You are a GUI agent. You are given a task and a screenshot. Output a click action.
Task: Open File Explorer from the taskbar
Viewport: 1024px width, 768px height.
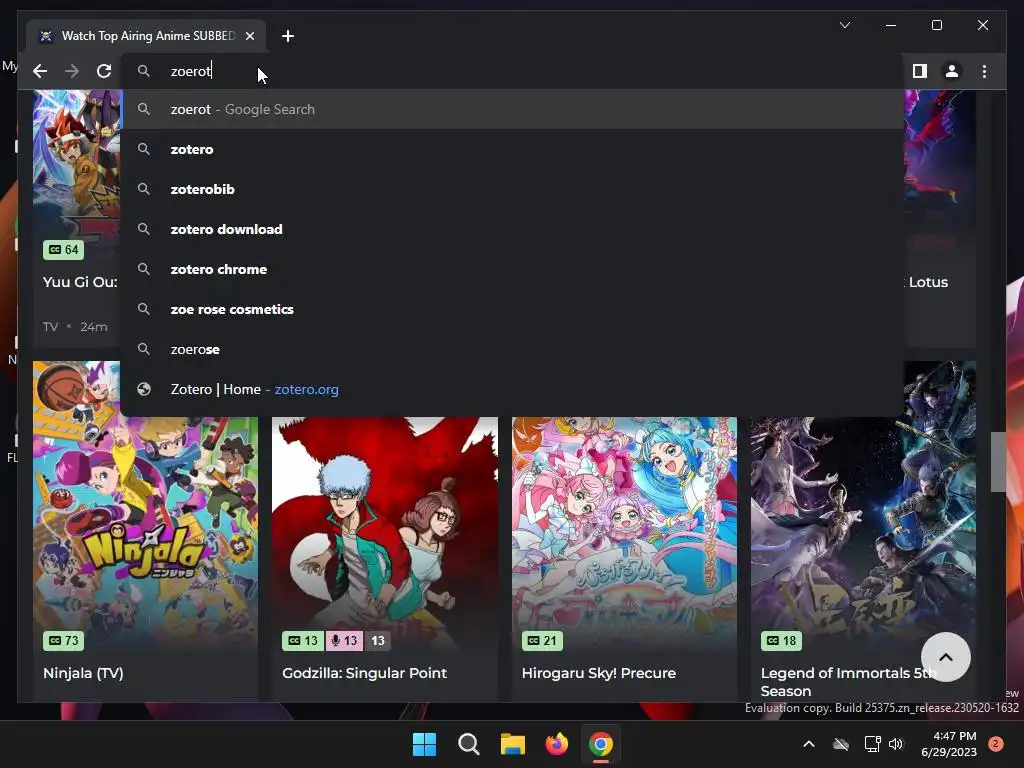(513, 744)
